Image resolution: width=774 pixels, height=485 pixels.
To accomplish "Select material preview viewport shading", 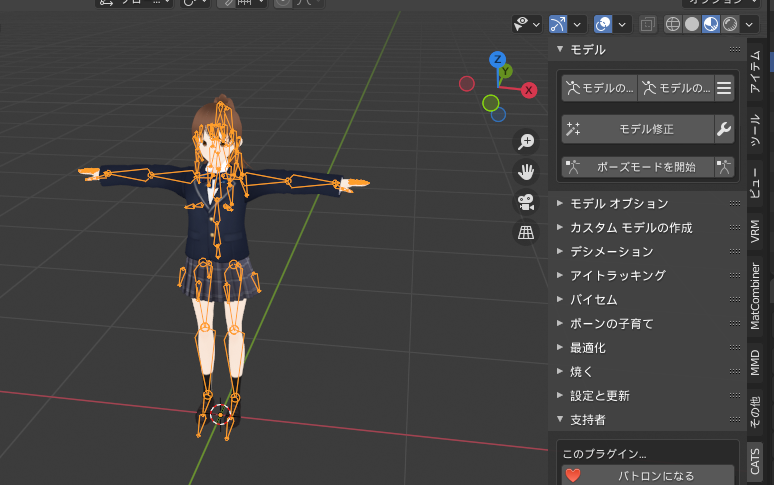I will (x=710, y=24).
